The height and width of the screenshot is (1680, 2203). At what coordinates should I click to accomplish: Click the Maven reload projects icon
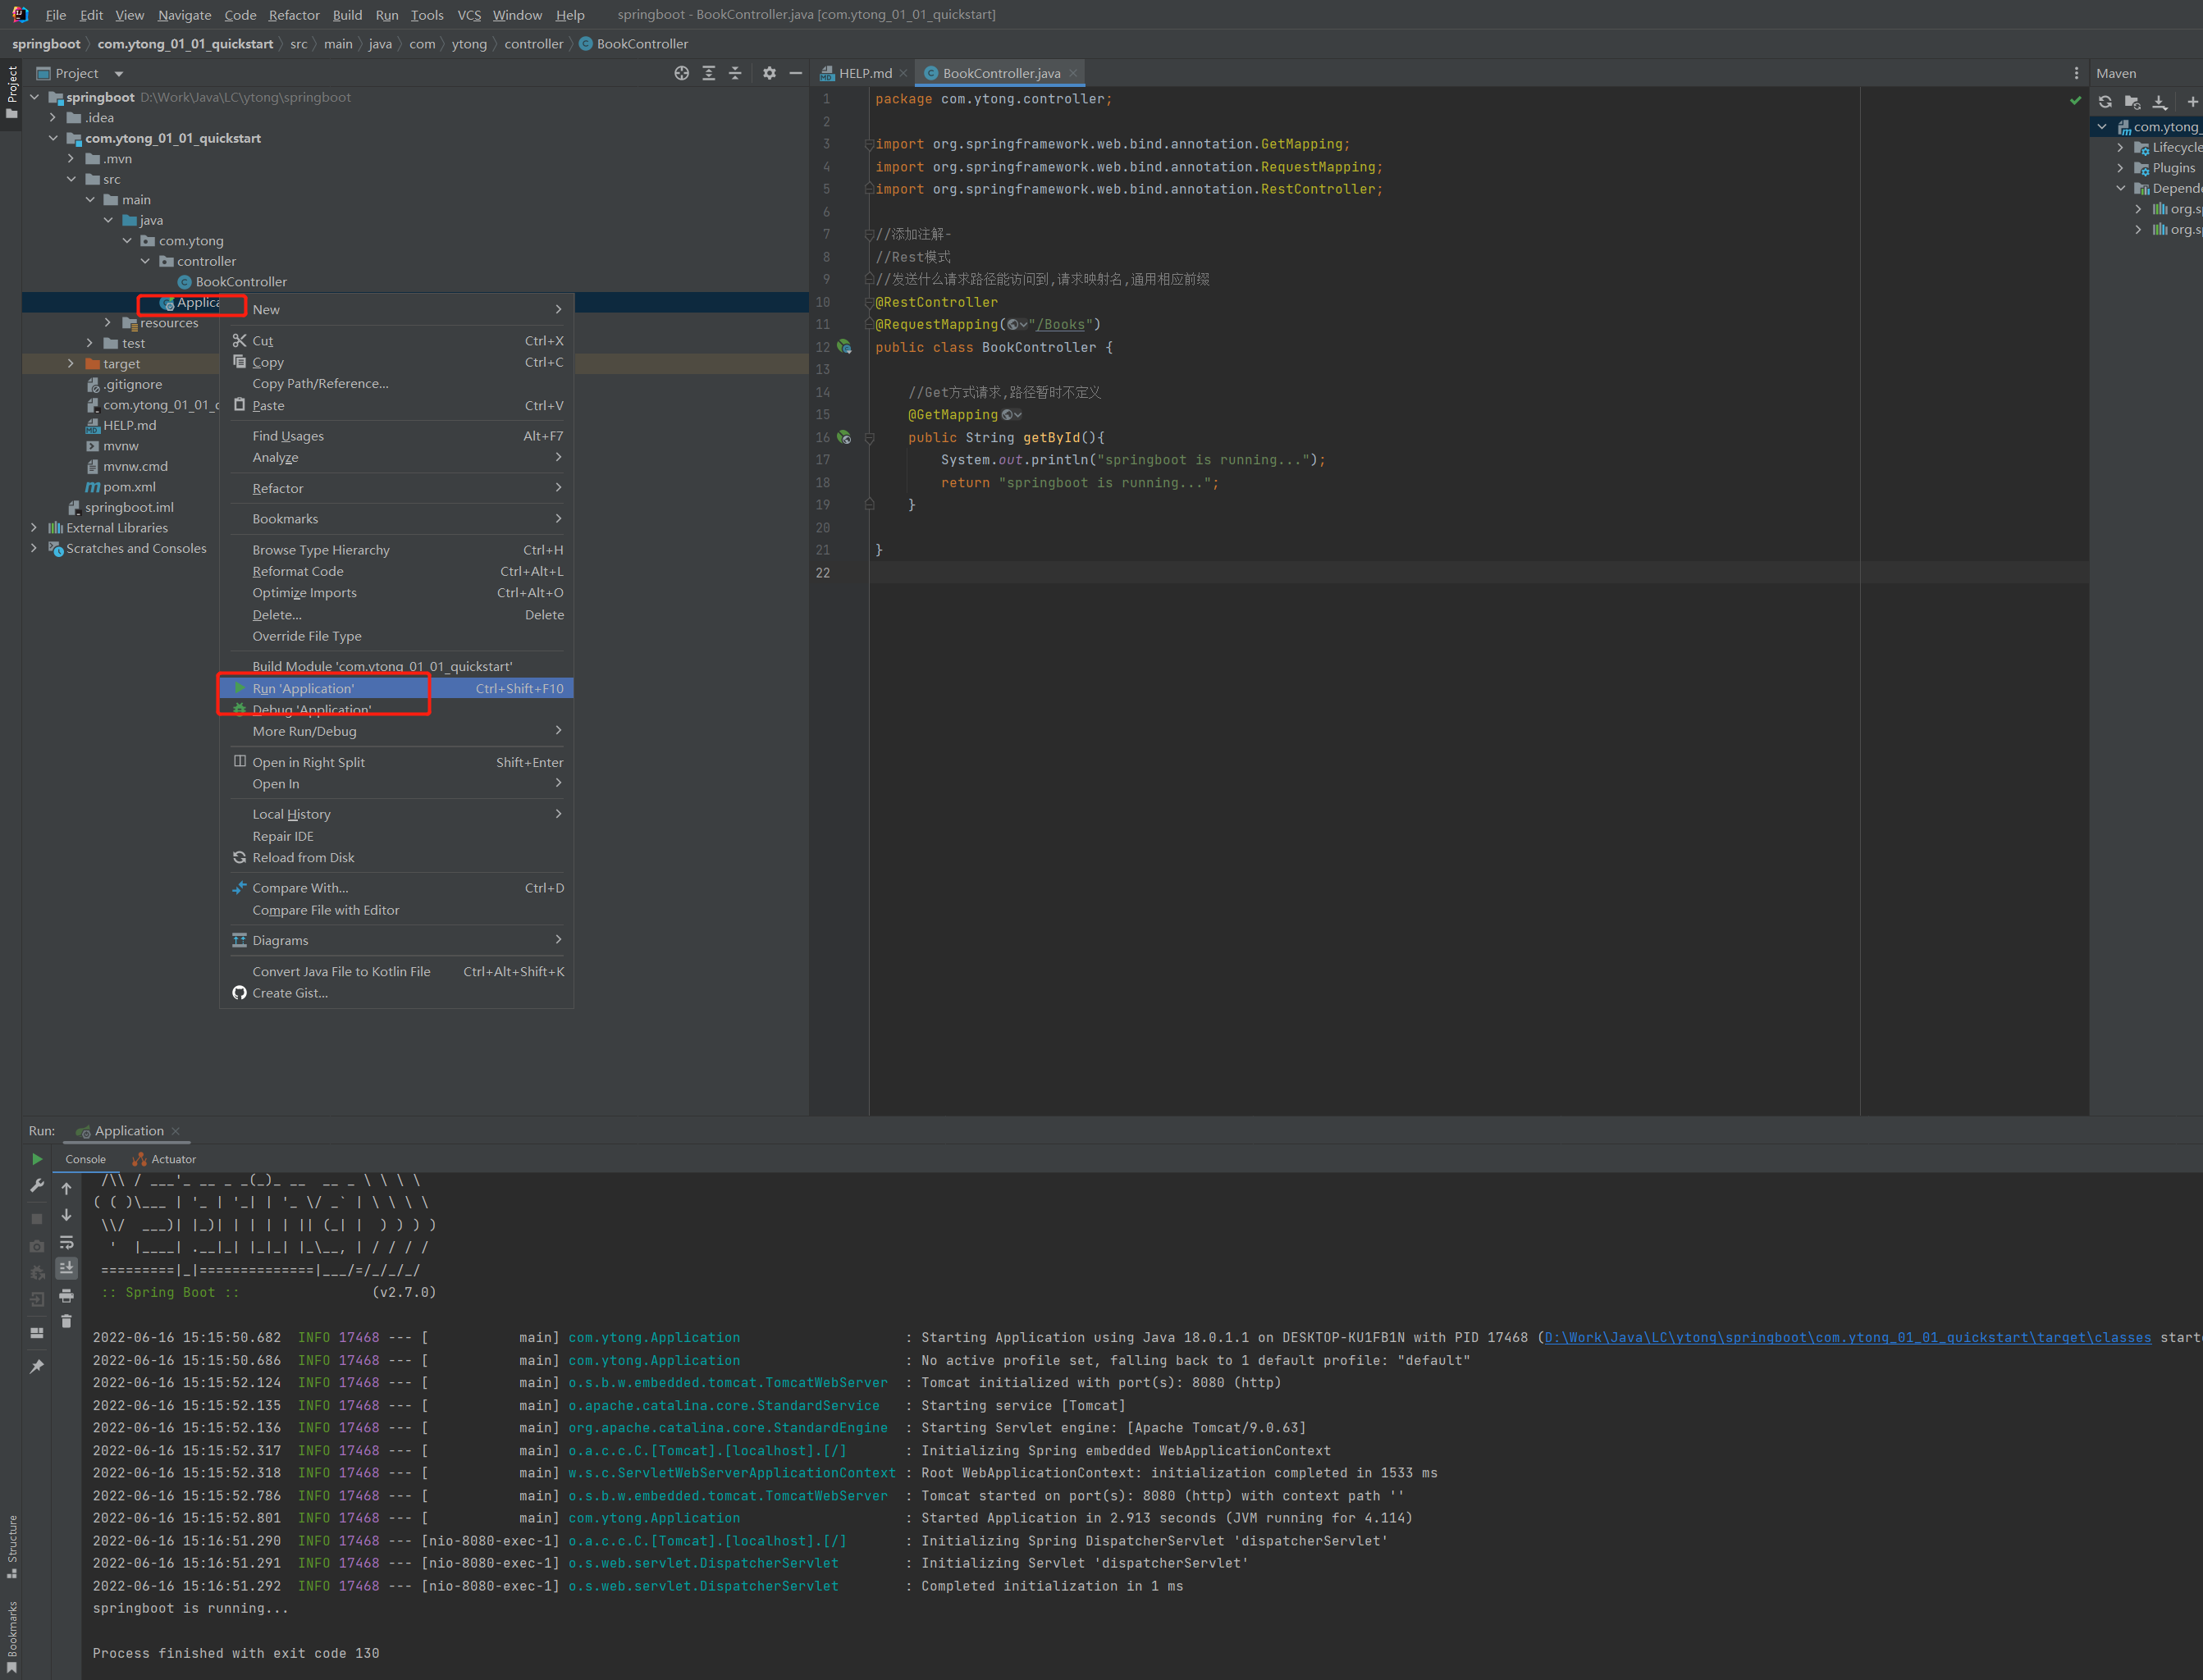coord(2105,102)
